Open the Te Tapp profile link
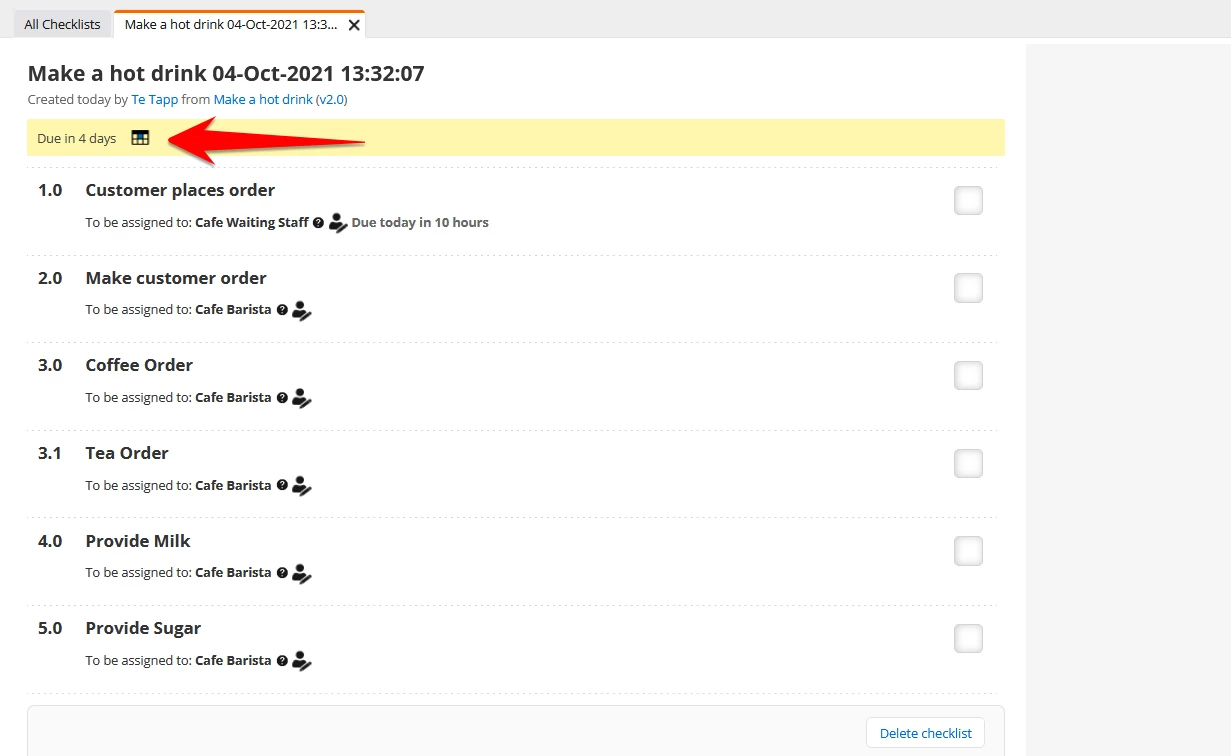Screen dimensions: 1231x756 pyautogui.click(x=154, y=99)
